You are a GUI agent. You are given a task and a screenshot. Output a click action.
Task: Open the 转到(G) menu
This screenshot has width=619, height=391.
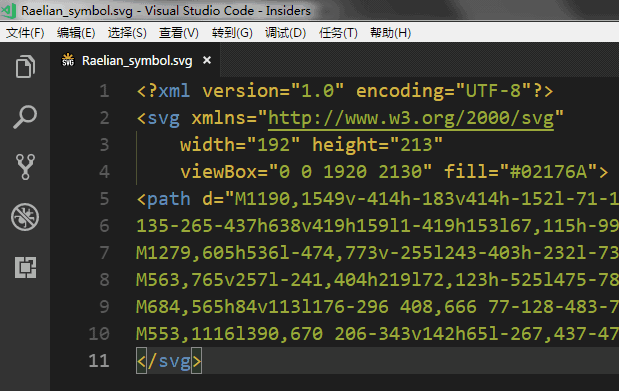click(232, 33)
